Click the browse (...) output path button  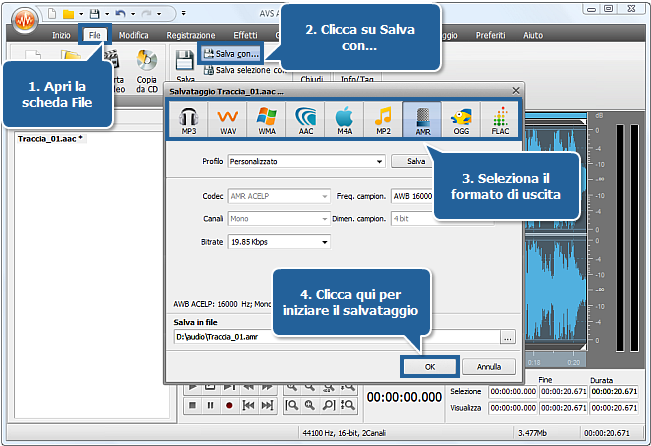(508, 339)
